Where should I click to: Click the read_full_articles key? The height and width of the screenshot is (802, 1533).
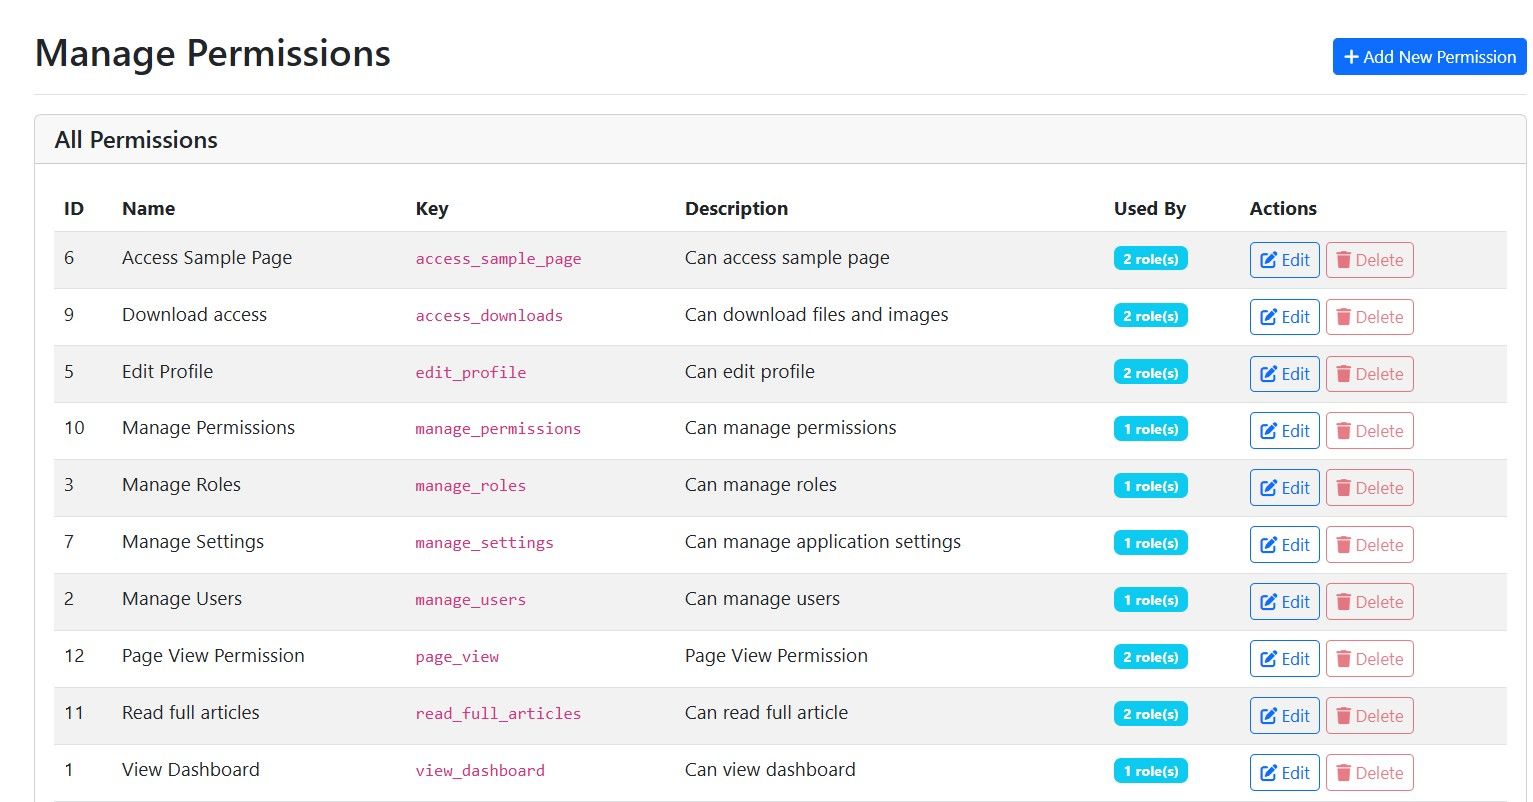[498, 714]
